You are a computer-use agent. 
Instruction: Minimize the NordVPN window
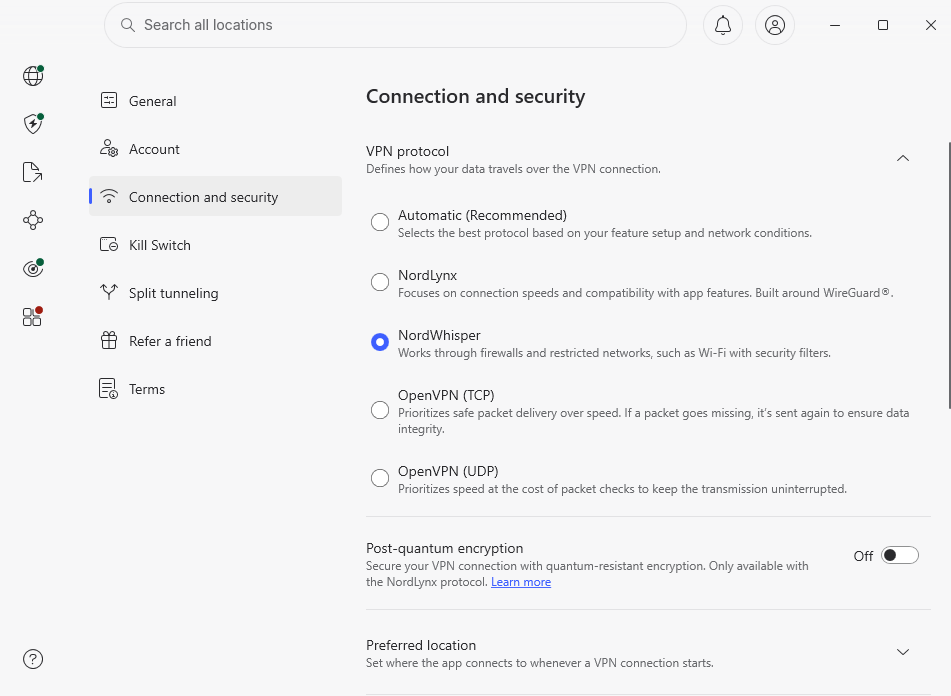pos(835,25)
